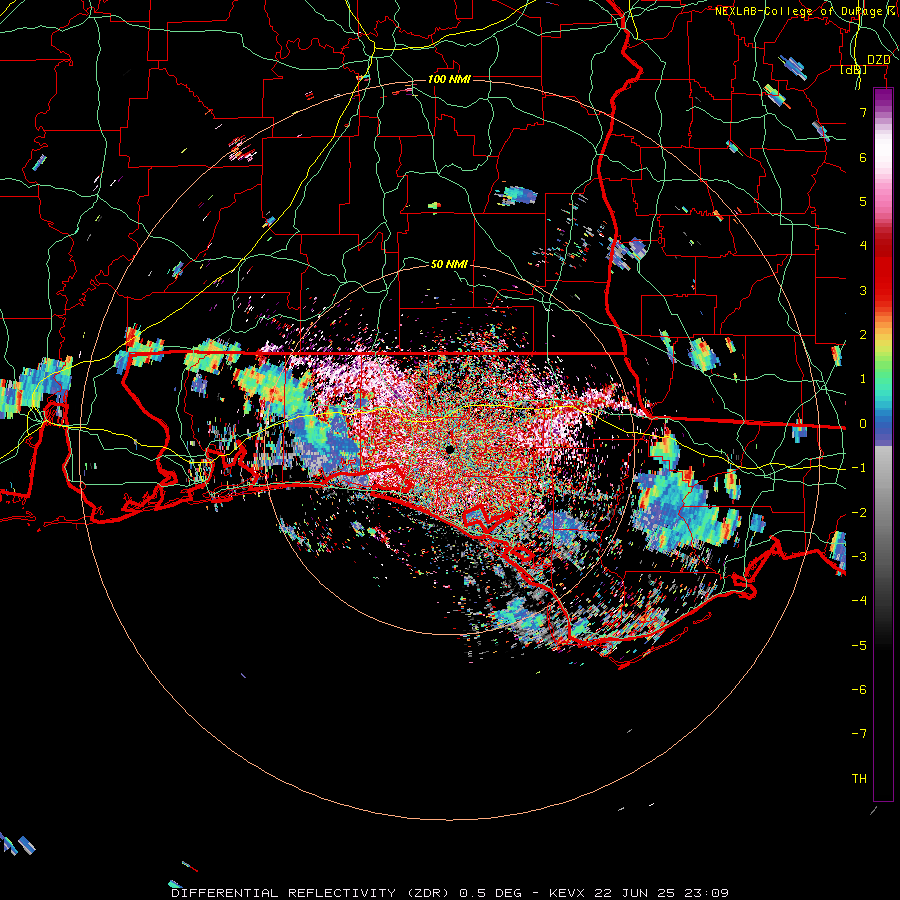Click the 1 value on the color scale
This screenshot has height=900, width=900.
tap(863, 379)
